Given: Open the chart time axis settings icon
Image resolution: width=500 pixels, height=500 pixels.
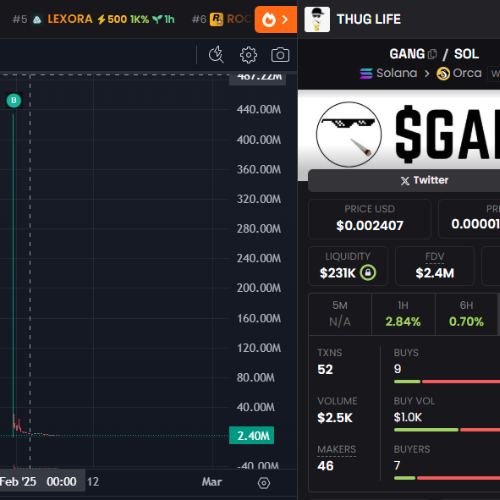Looking at the screenshot, I should (x=264, y=483).
